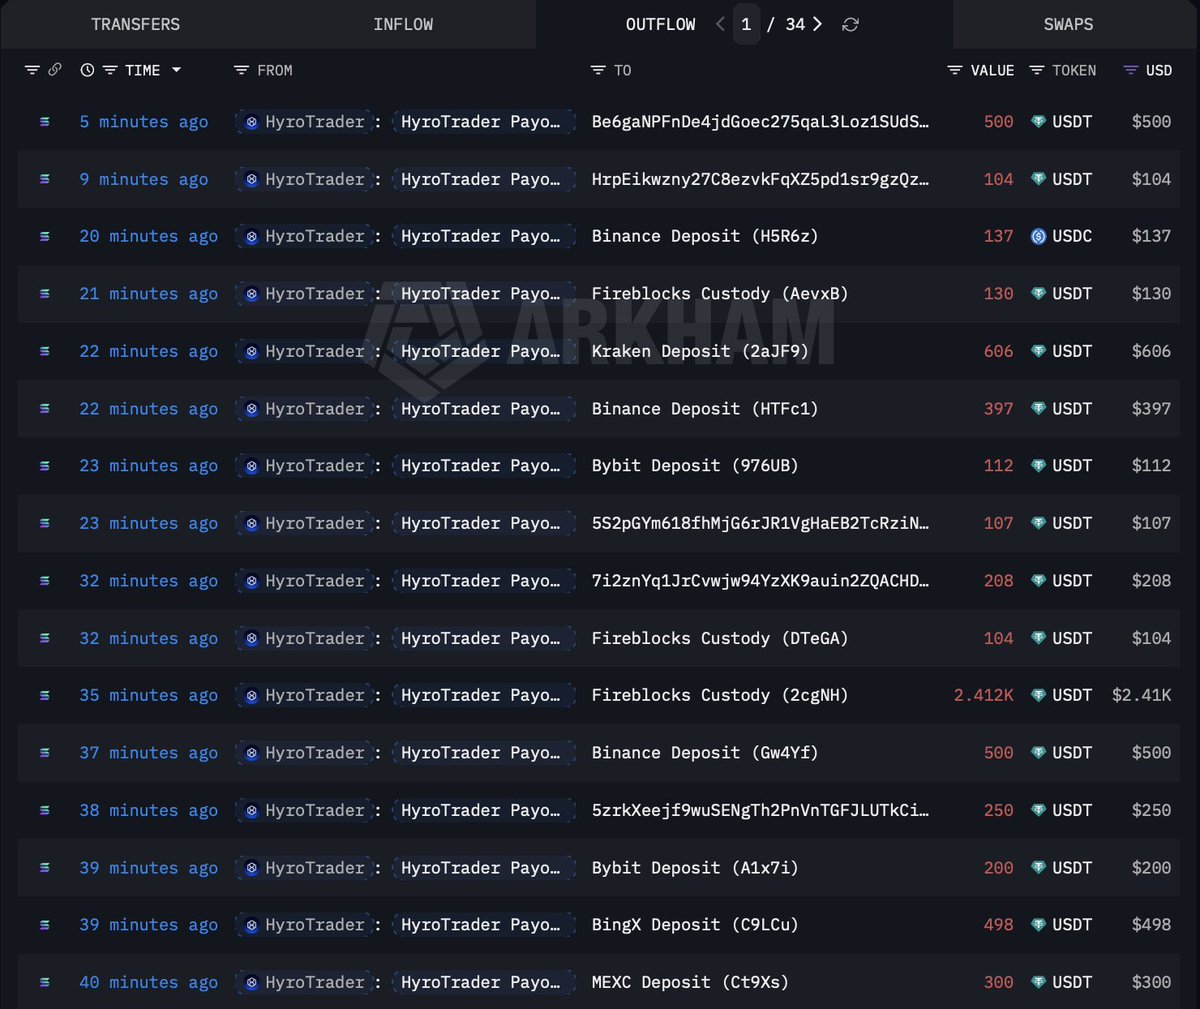The width and height of the screenshot is (1200, 1009).
Task: Open Fireblocks Custody (2cgNH) recipient
Action: 720,695
